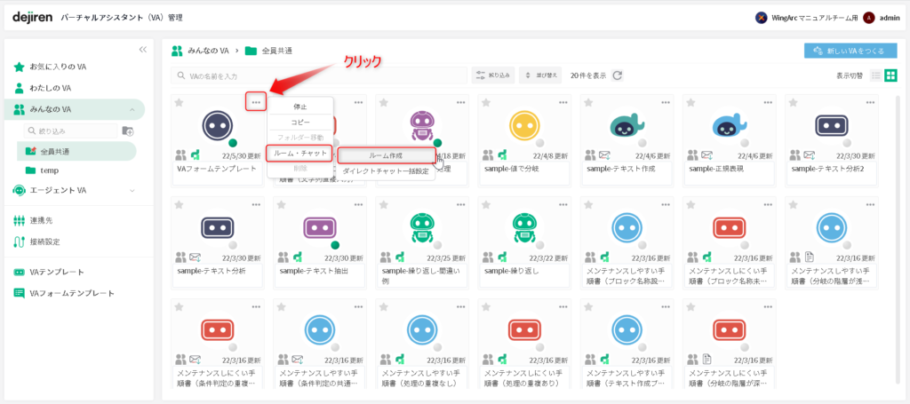Click the refresh icon next to 20件を表示
Viewport: 910px width, 404px height.
[618, 75]
